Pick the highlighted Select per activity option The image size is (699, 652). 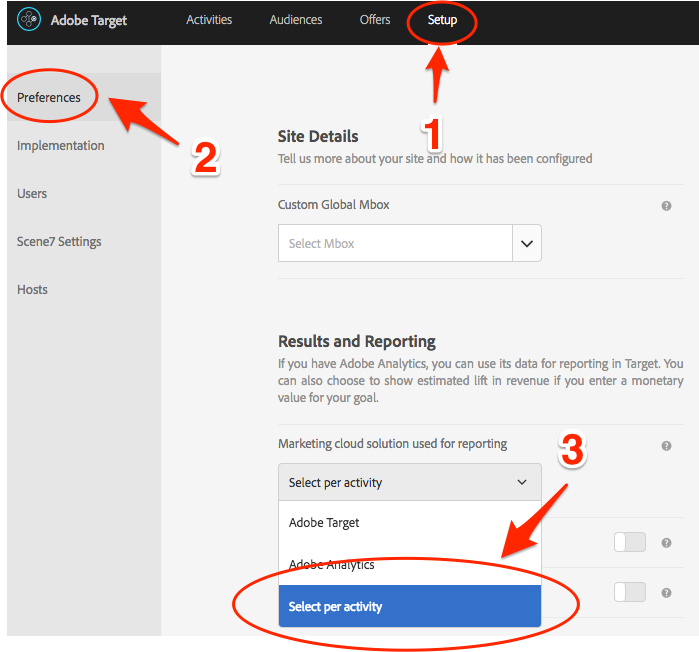coord(410,606)
